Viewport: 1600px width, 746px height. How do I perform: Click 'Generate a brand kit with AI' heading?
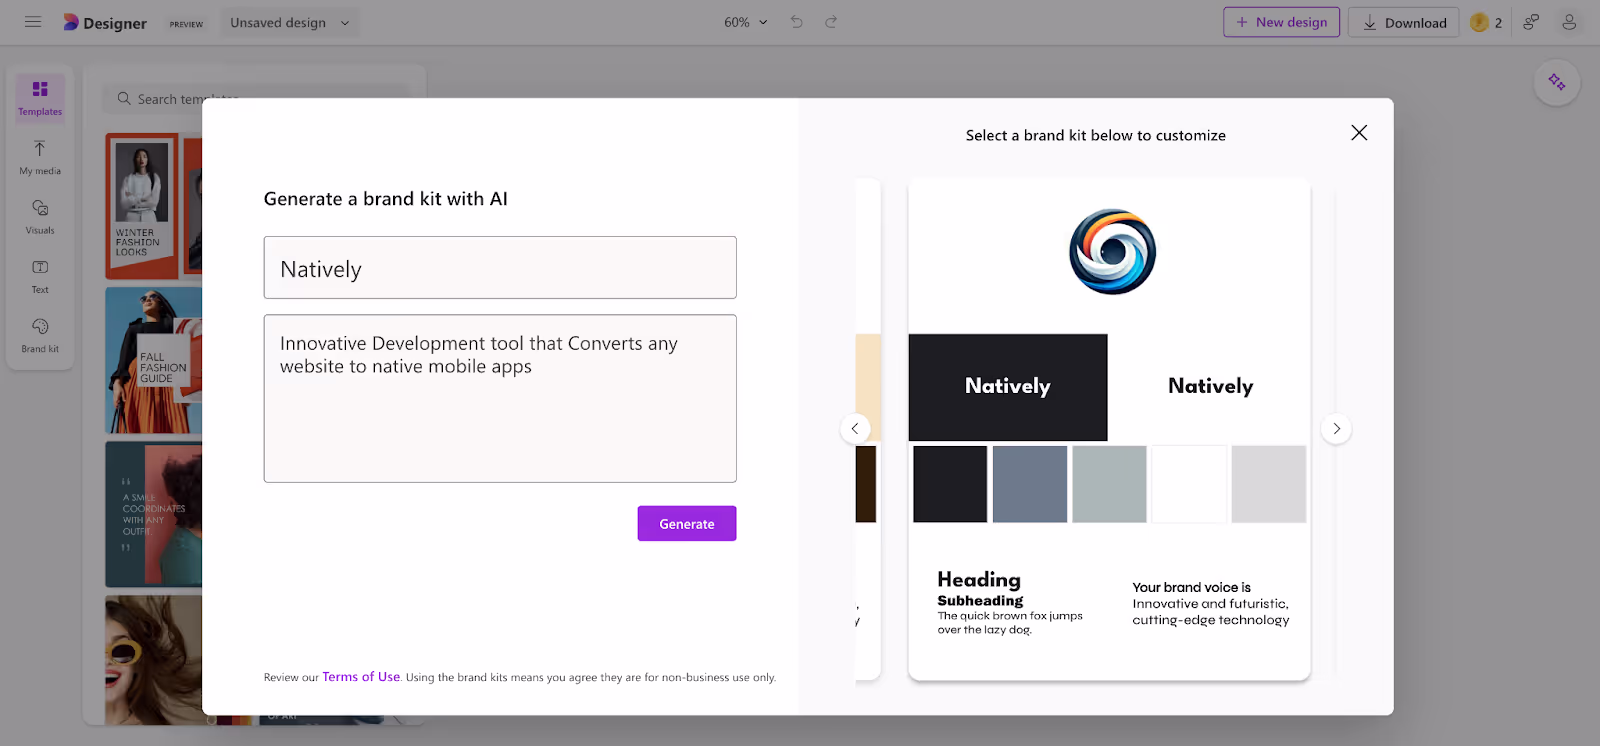pos(386,199)
